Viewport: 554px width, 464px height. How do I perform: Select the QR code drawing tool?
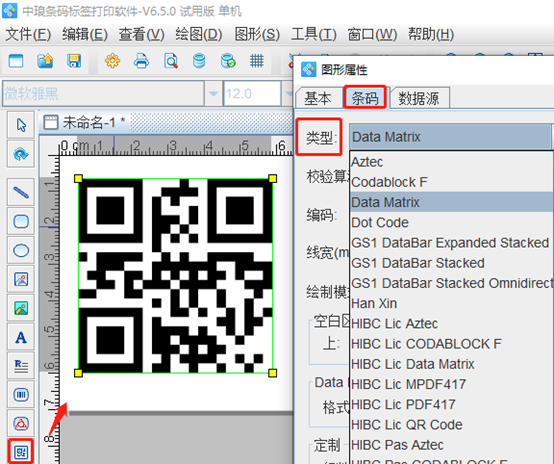tap(21, 451)
